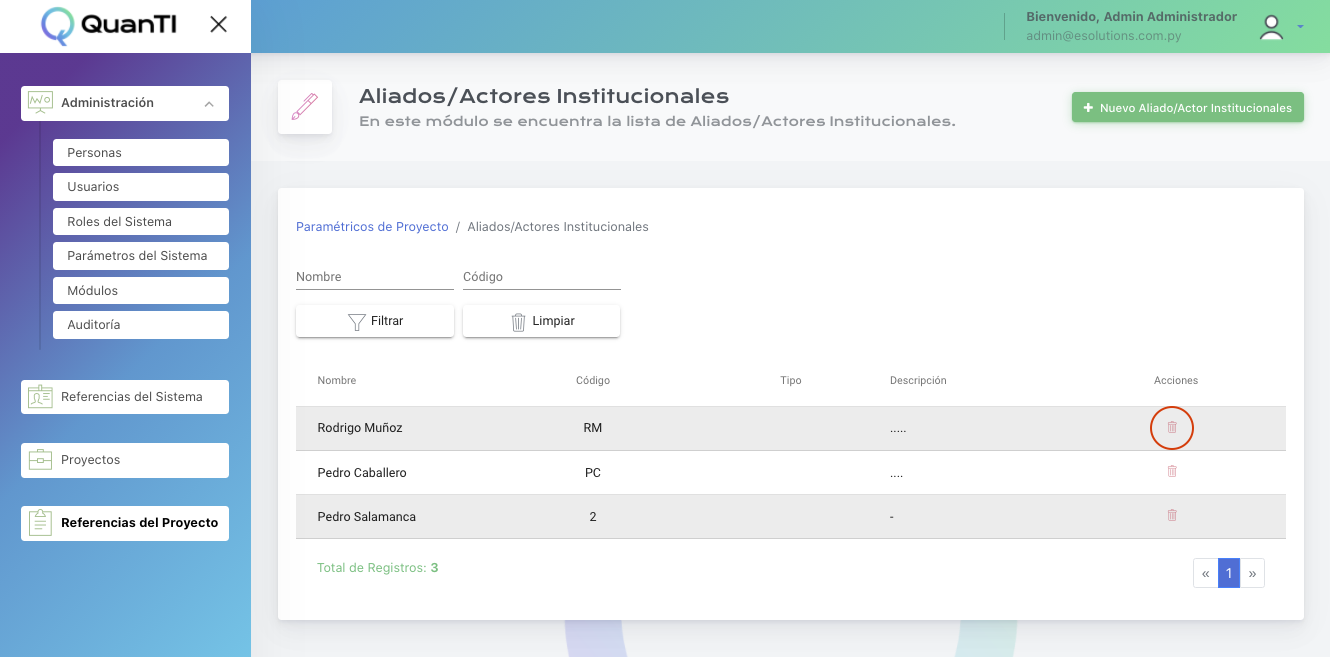Open Auditoría submenu item

point(140,325)
